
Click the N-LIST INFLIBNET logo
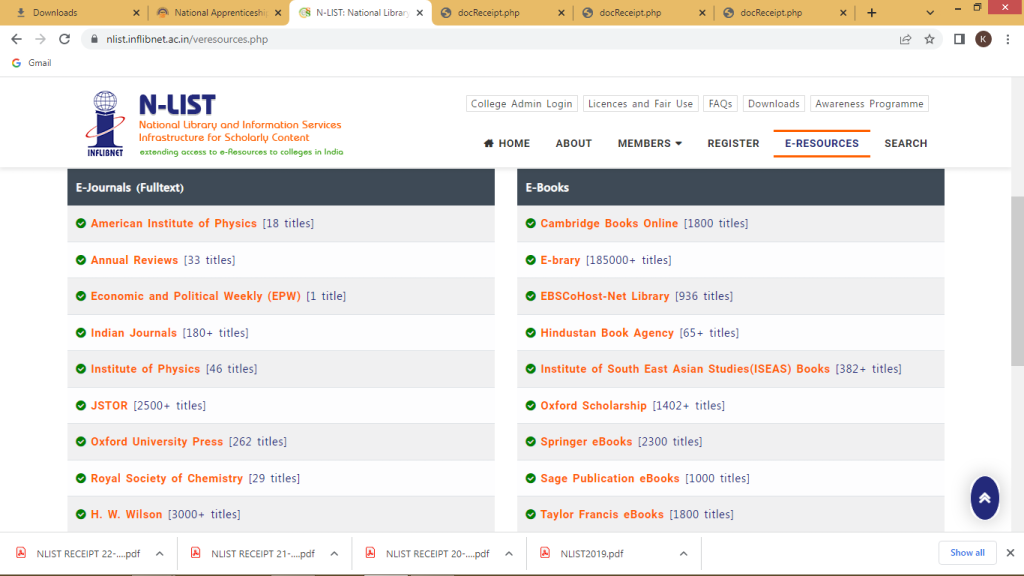pyautogui.click(x=214, y=123)
